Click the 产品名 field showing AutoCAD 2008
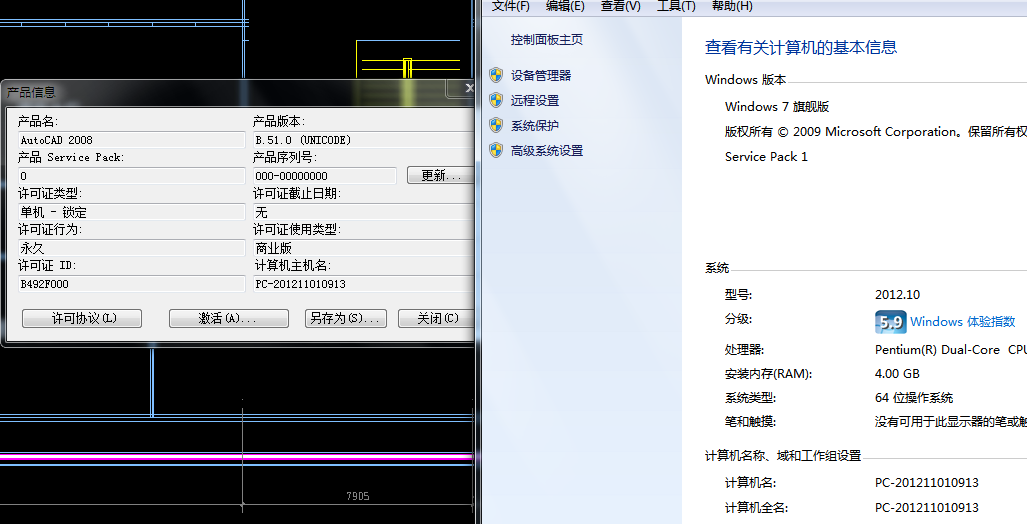The width and height of the screenshot is (1027, 524). point(132,140)
